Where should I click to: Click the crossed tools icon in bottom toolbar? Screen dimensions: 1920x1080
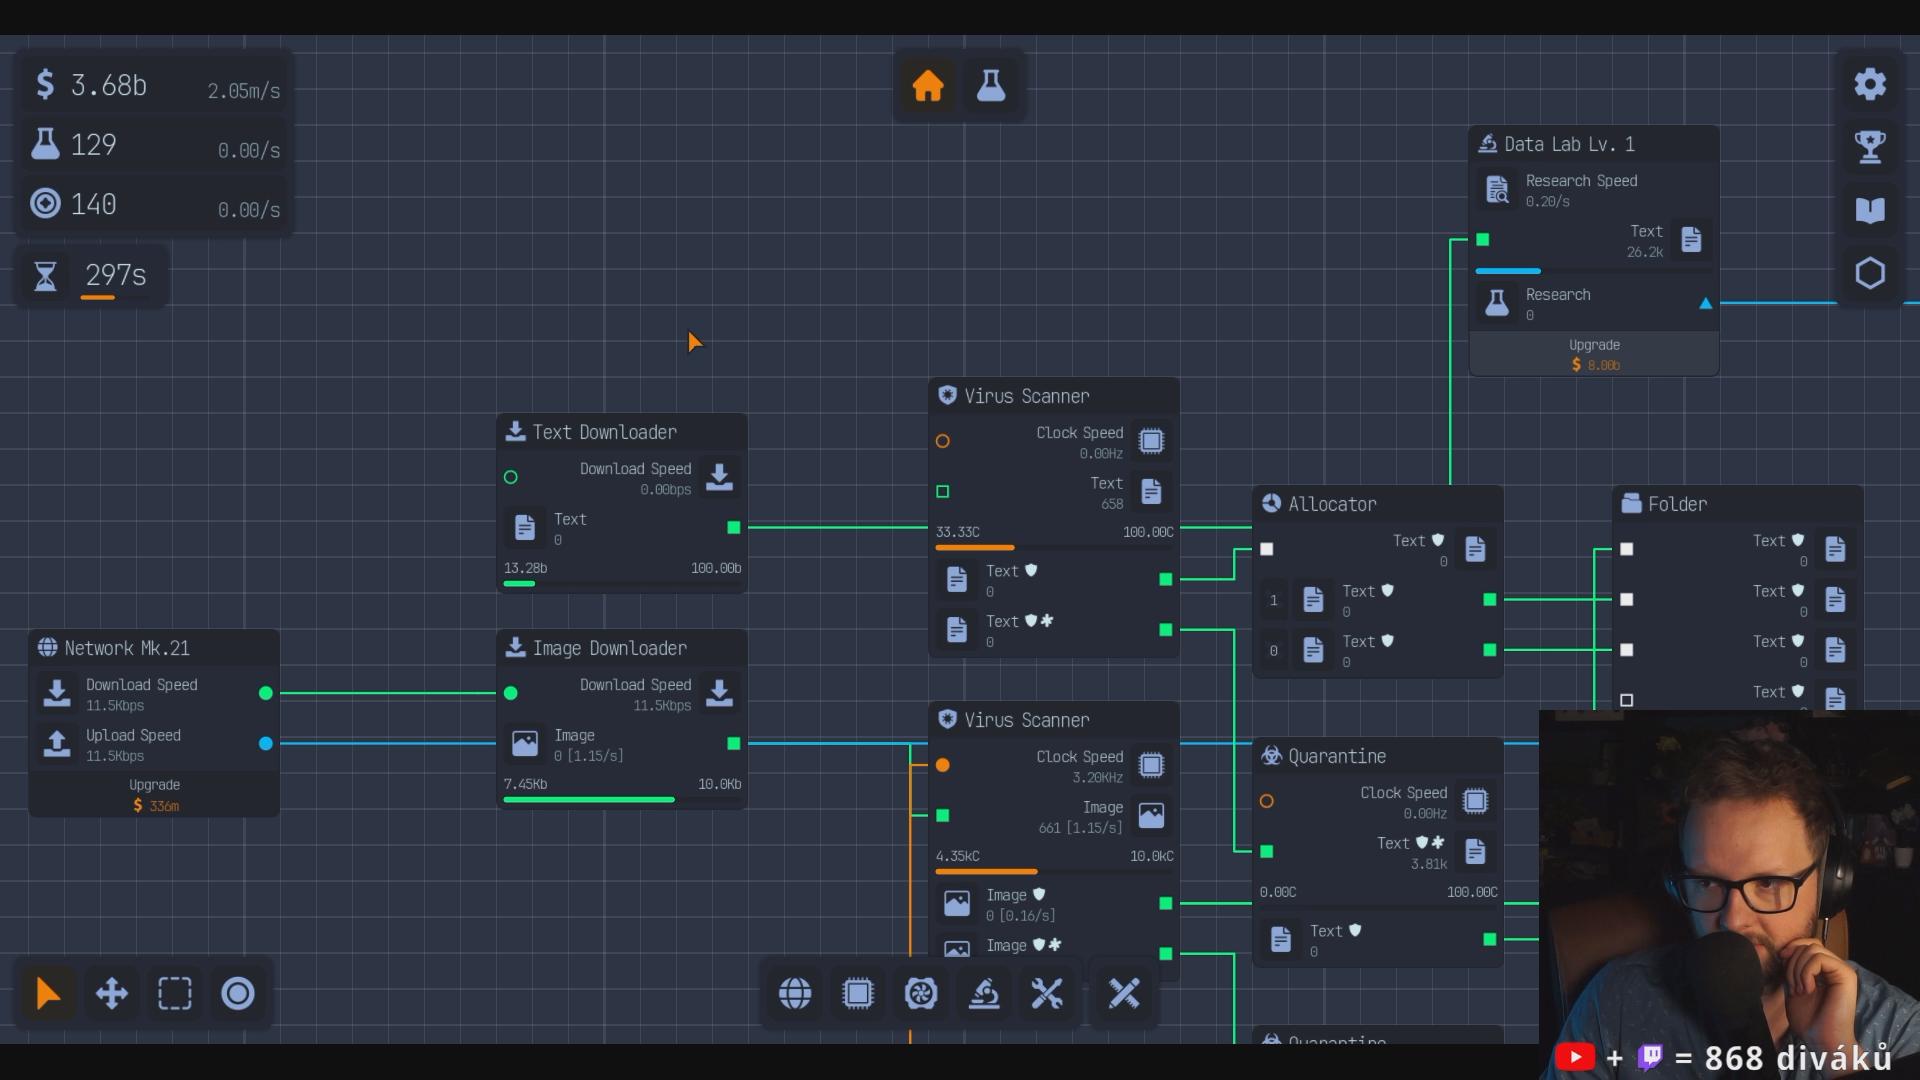pyautogui.click(x=1047, y=993)
